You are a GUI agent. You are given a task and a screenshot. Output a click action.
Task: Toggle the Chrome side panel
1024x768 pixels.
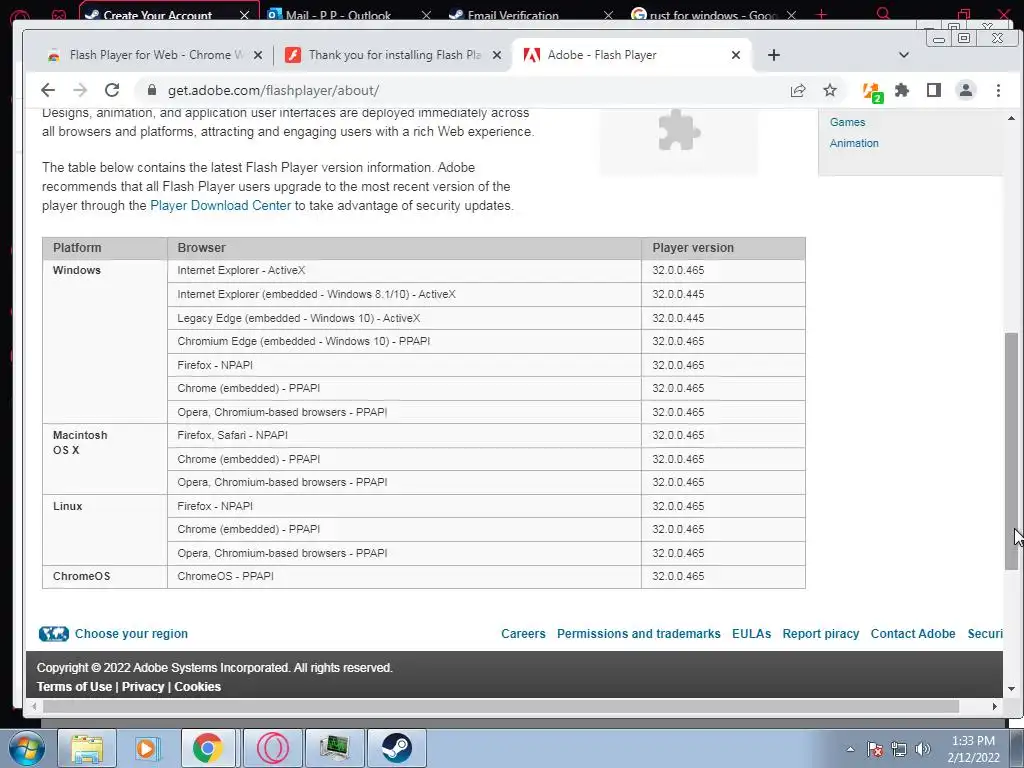[934, 90]
